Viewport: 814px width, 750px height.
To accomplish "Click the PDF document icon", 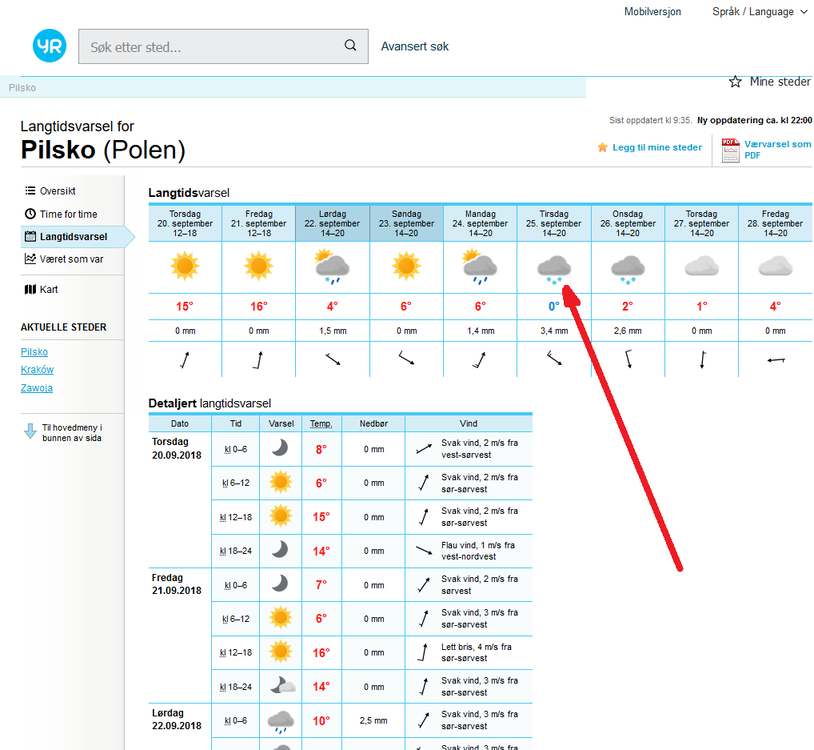I will [x=730, y=150].
